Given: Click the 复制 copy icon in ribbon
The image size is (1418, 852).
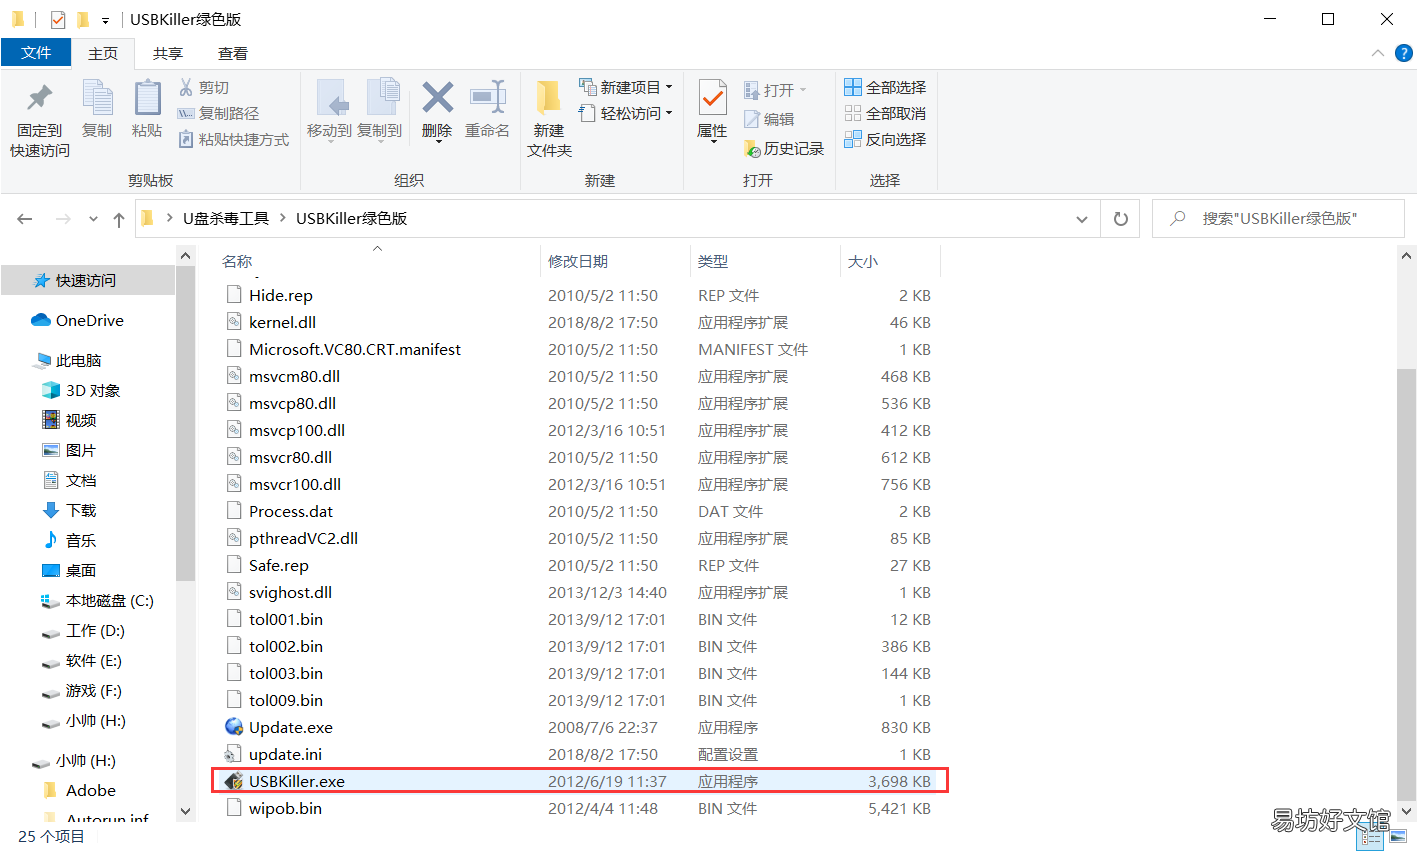Looking at the screenshot, I should (97, 98).
